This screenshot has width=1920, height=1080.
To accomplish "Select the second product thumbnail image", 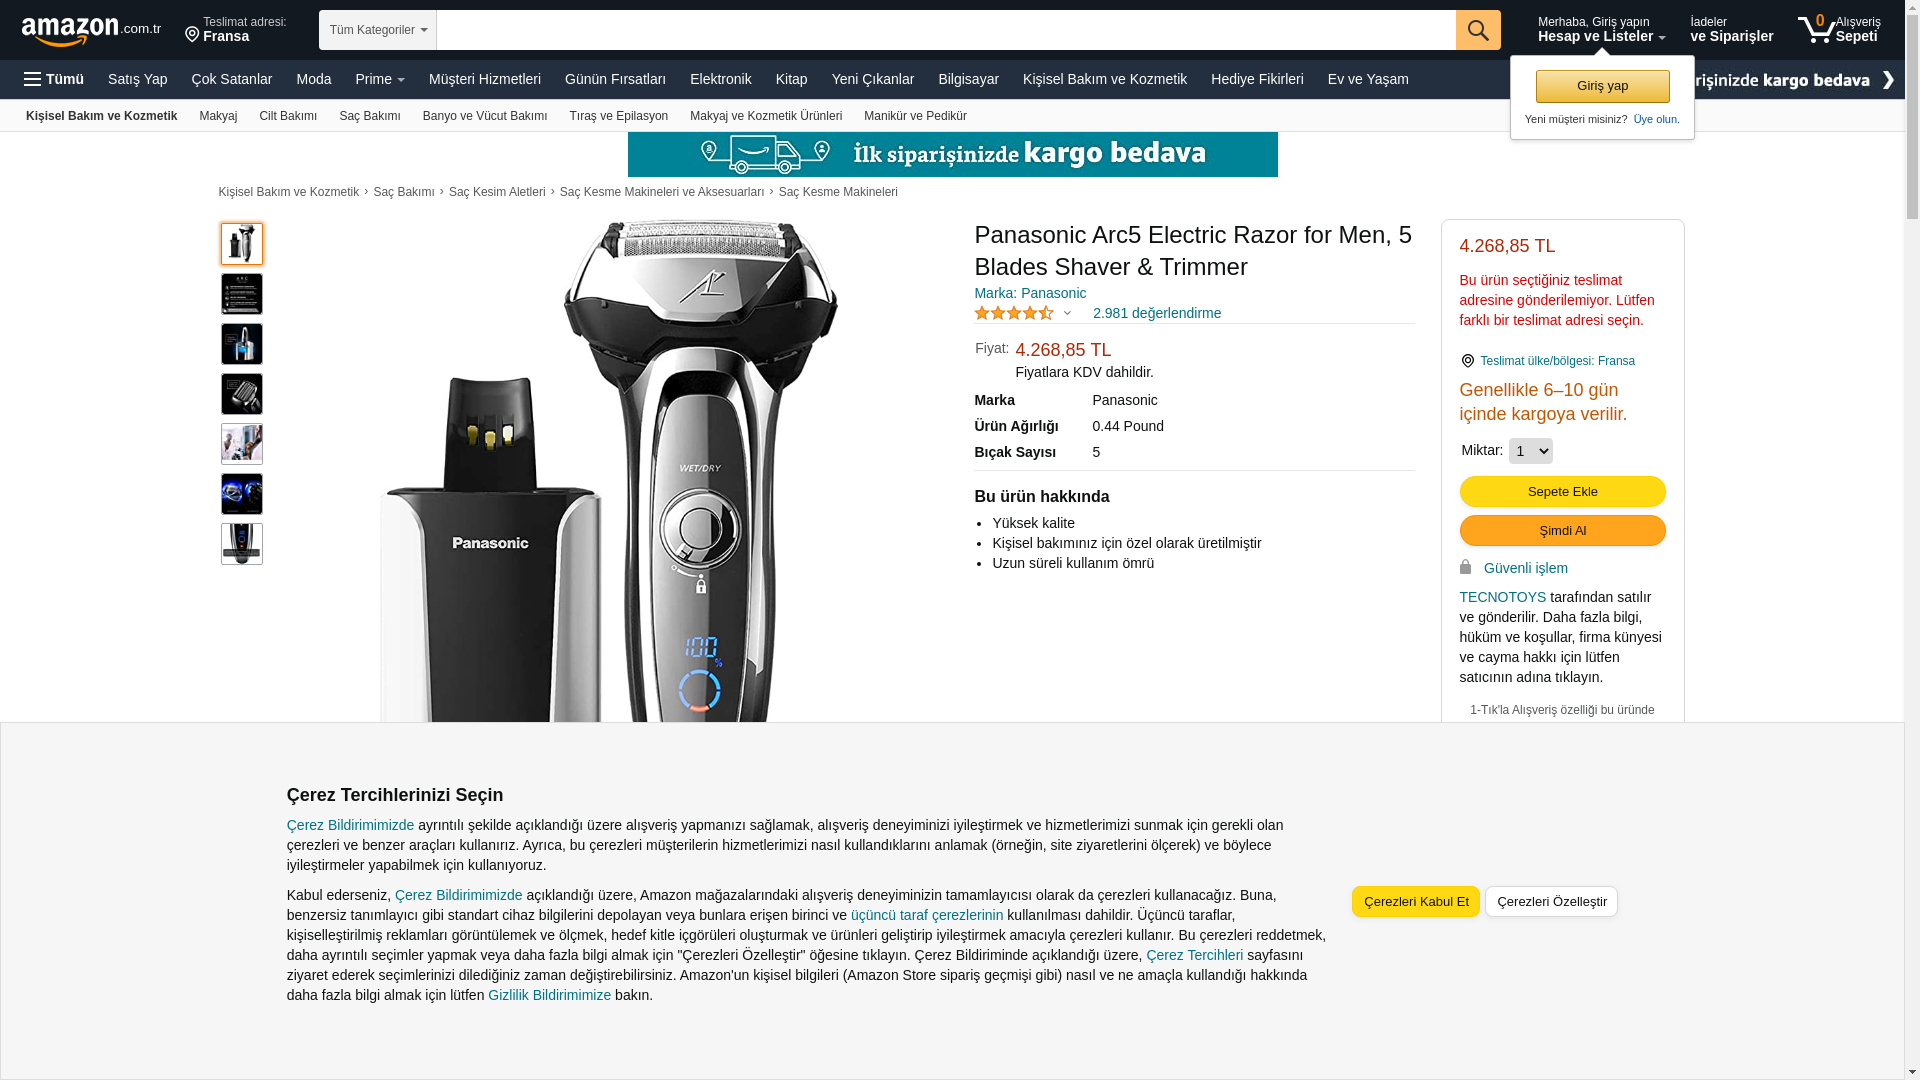I will point(242,294).
